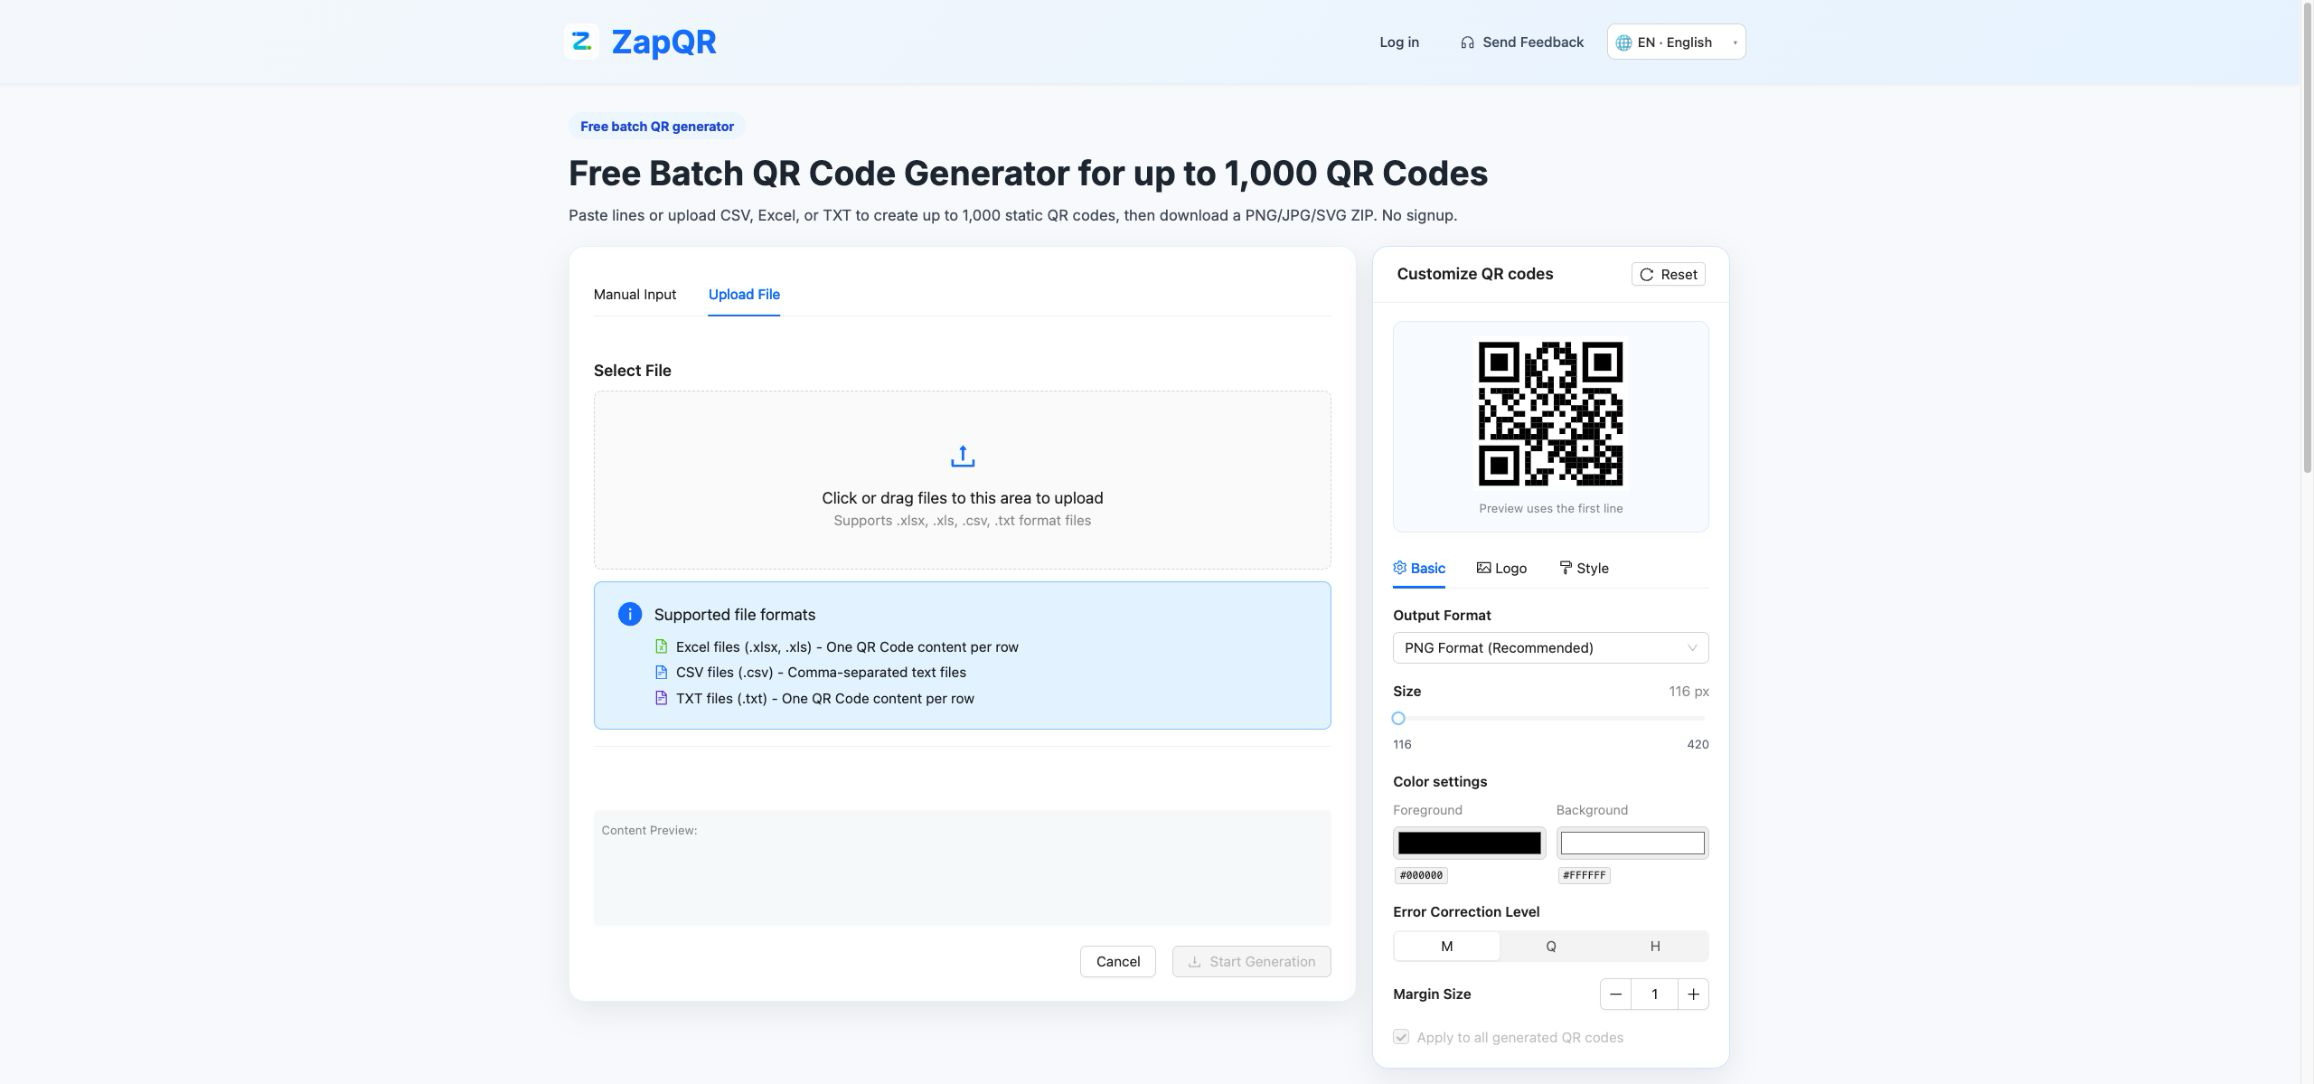Click the QR code preview image

click(x=1551, y=413)
